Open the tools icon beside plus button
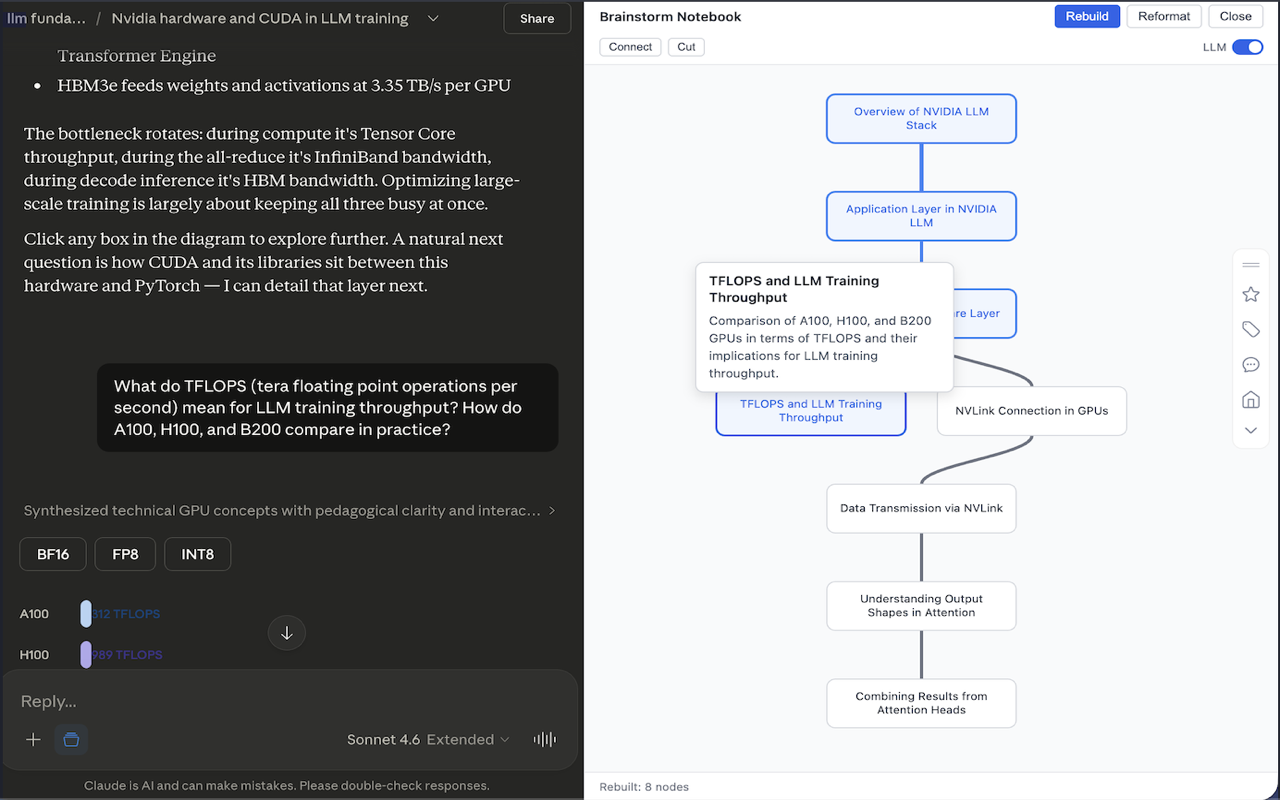The height and width of the screenshot is (800, 1280). (x=71, y=739)
